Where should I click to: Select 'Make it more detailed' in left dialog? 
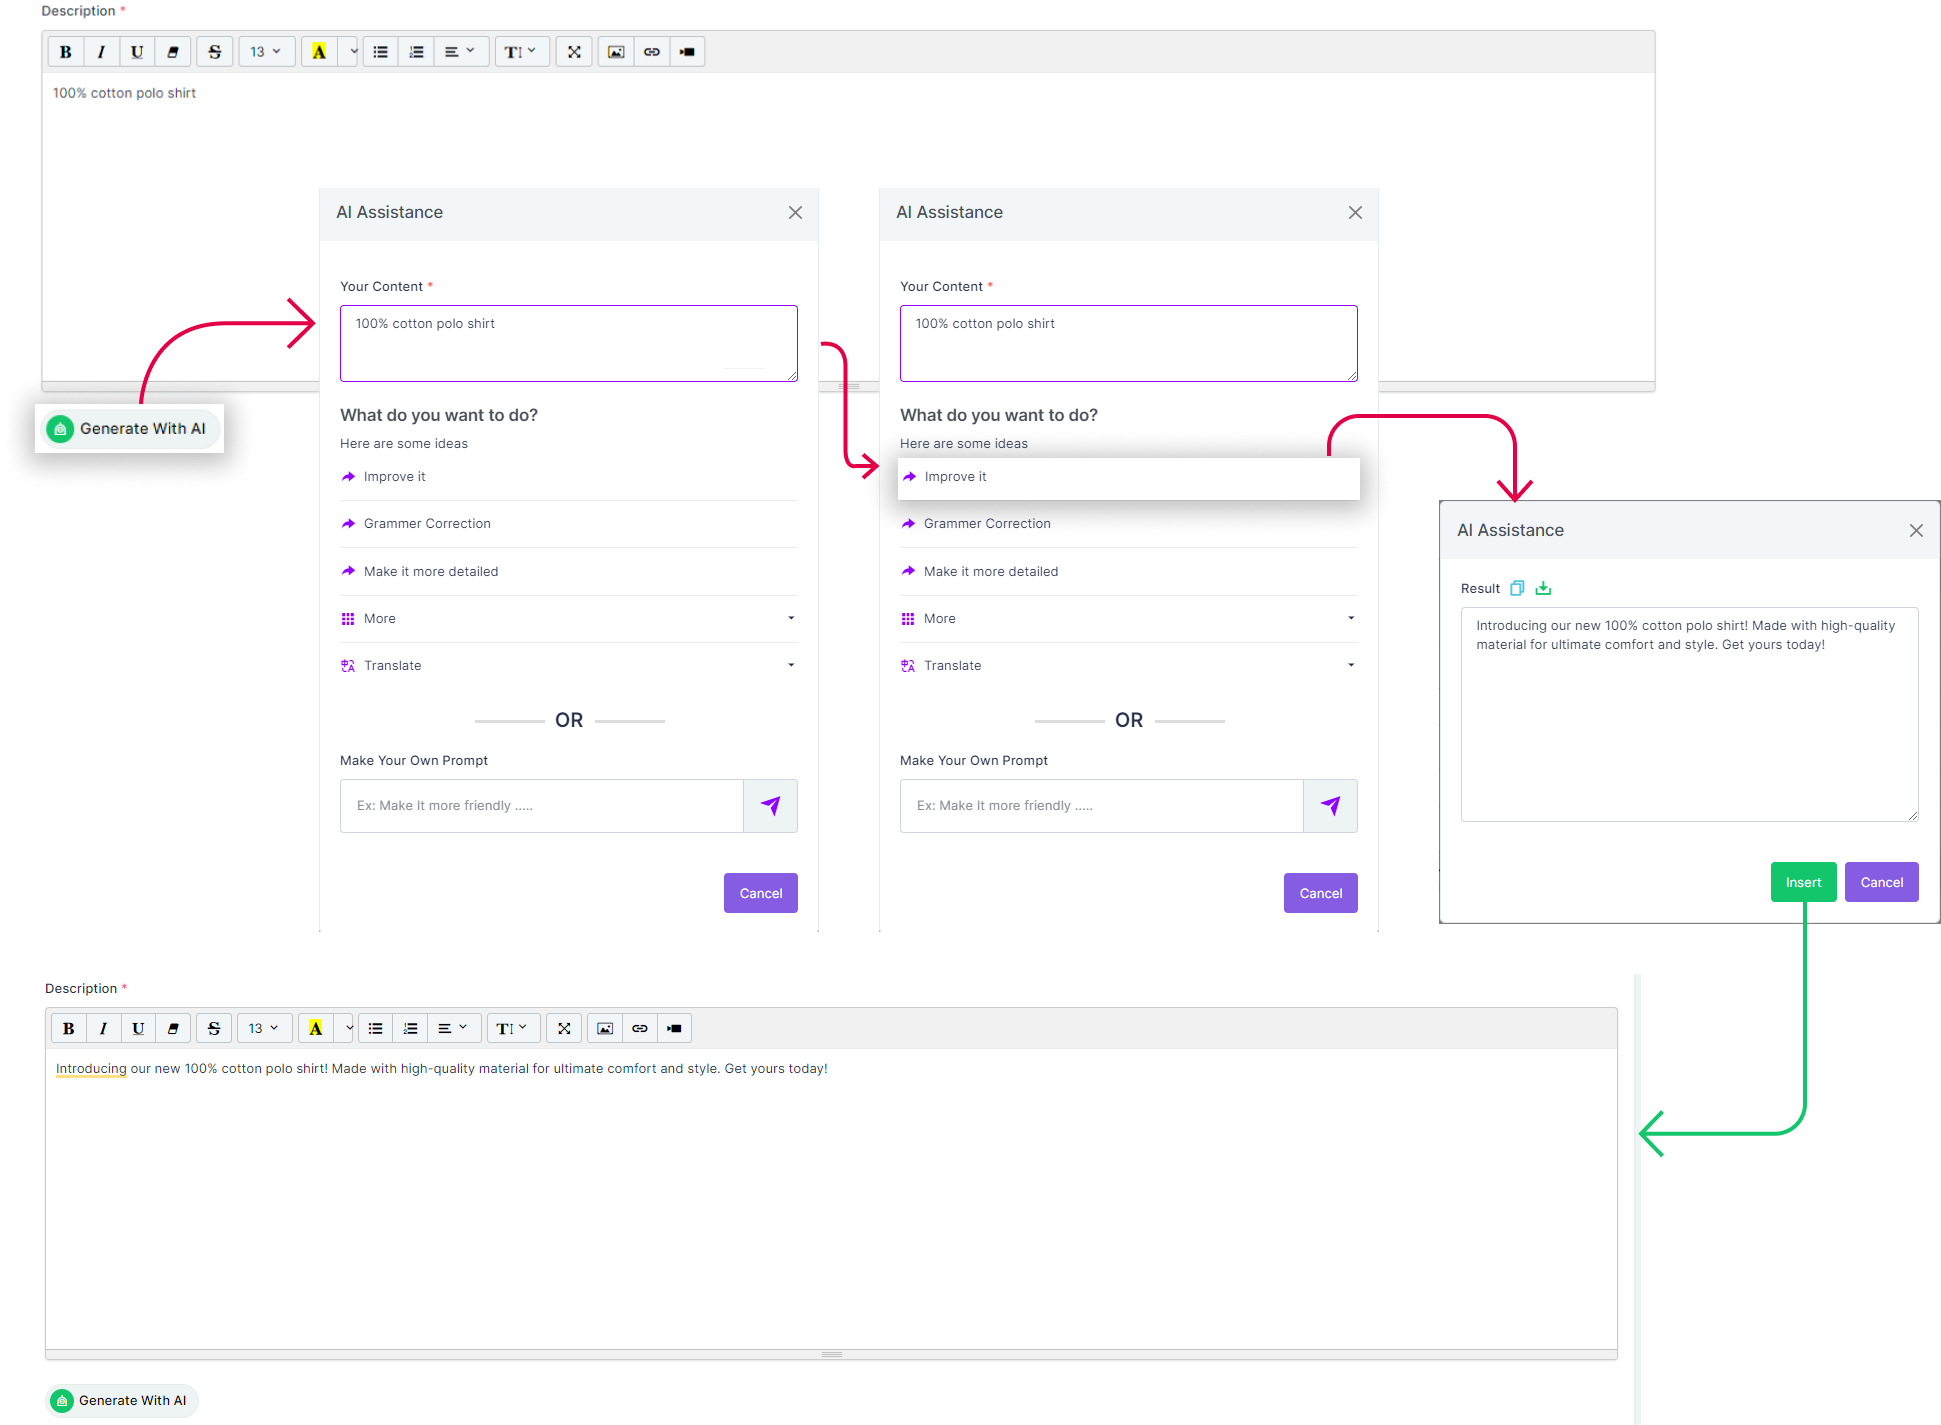pyautogui.click(x=431, y=572)
